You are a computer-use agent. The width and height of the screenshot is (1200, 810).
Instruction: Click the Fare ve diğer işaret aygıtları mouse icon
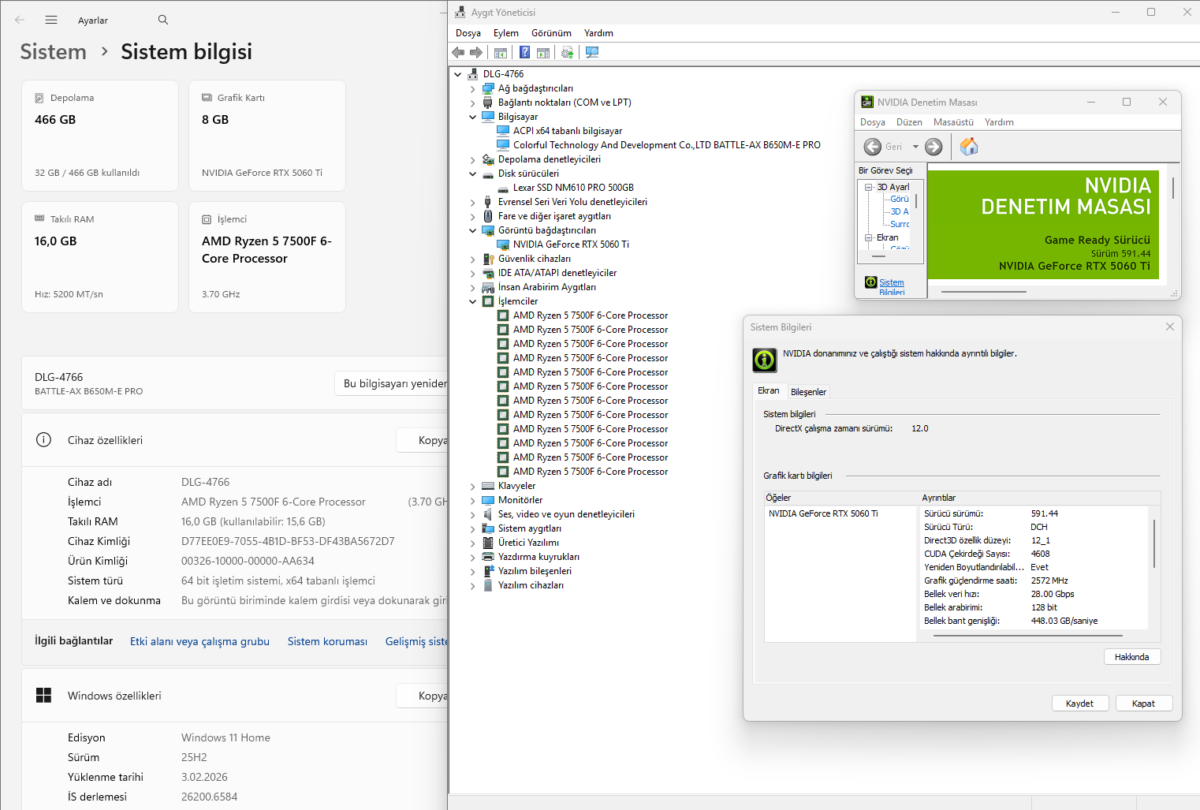pyautogui.click(x=488, y=216)
